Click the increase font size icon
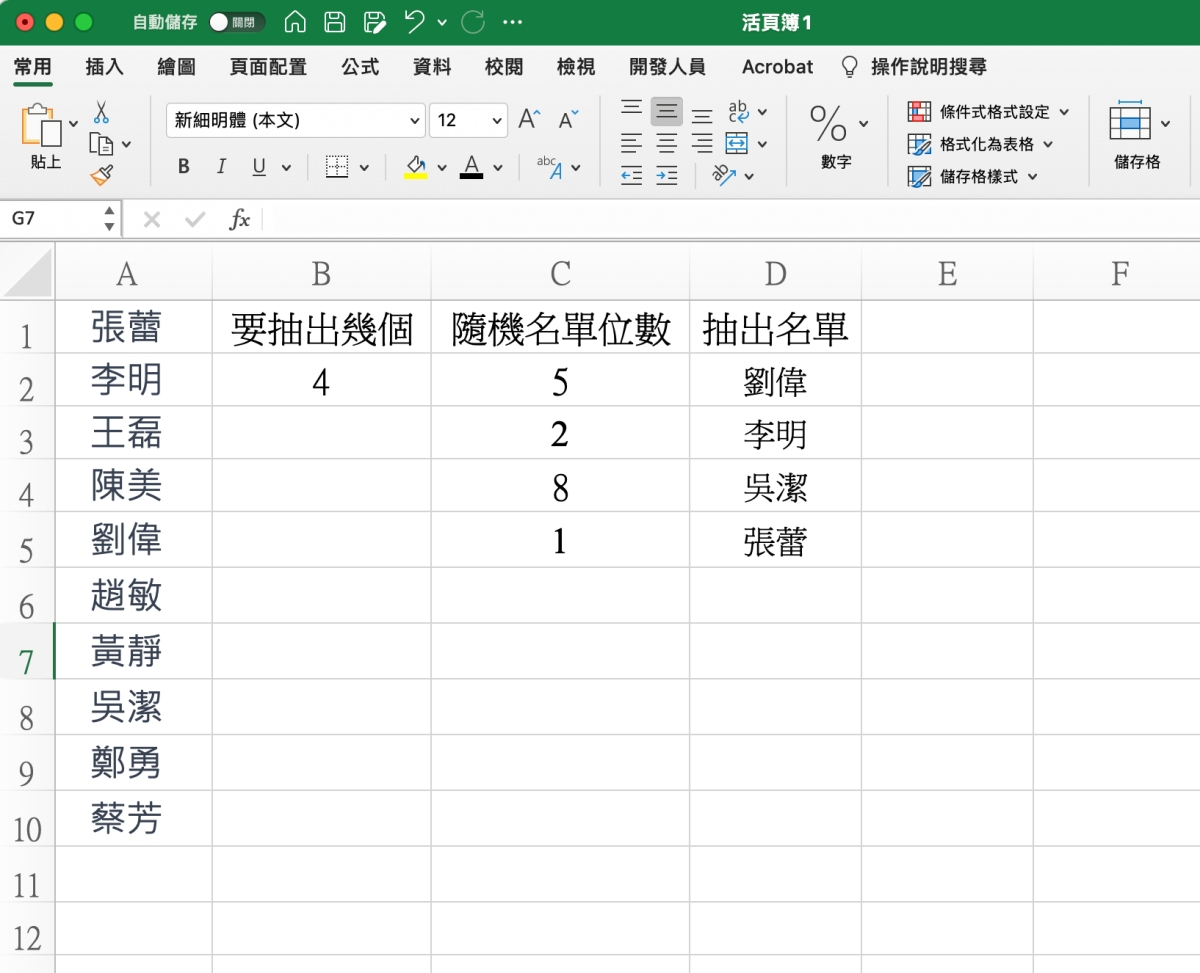The image size is (1200, 973). pyautogui.click(x=529, y=120)
